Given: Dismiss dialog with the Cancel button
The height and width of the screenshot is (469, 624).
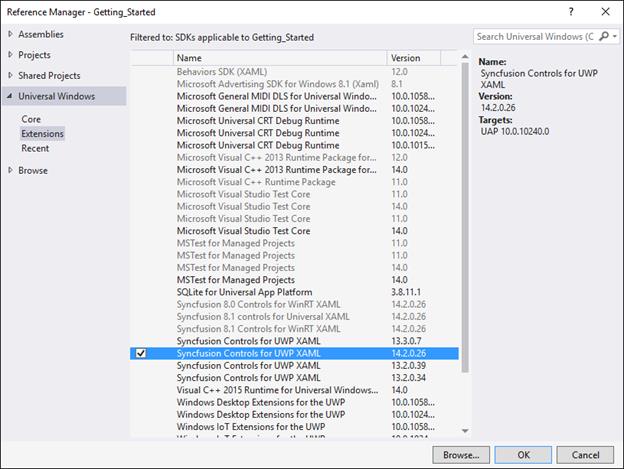Looking at the screenshot, I should [x=585, y=455].
